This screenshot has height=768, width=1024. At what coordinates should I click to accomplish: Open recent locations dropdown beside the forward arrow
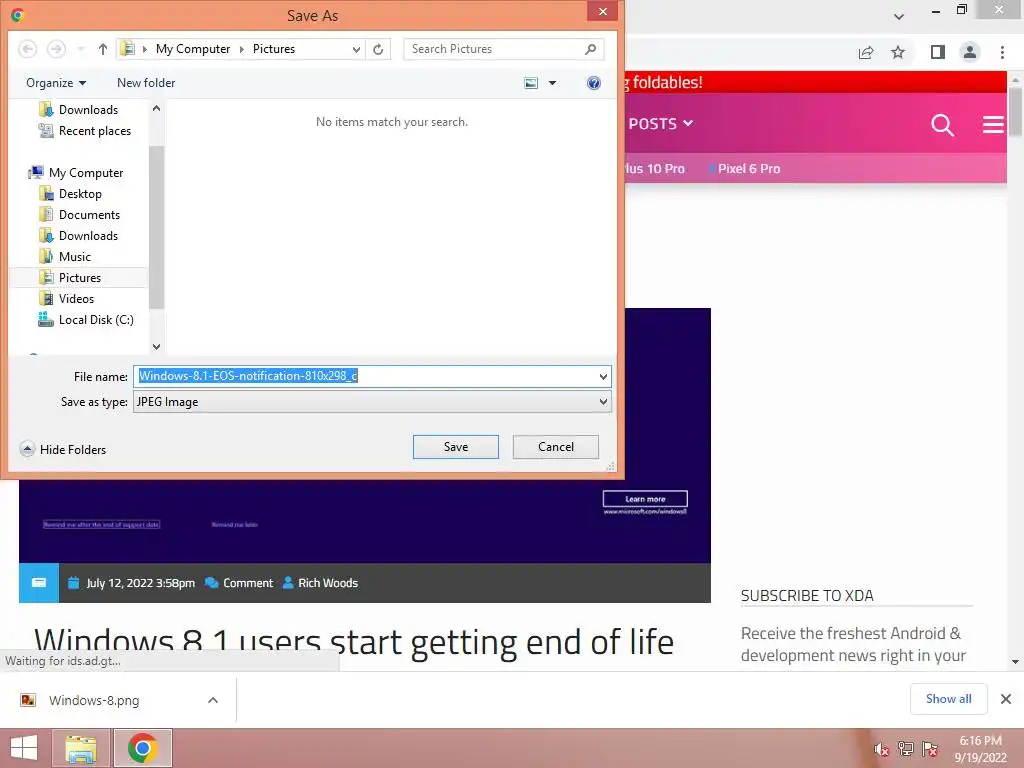[x=80, y=49]
